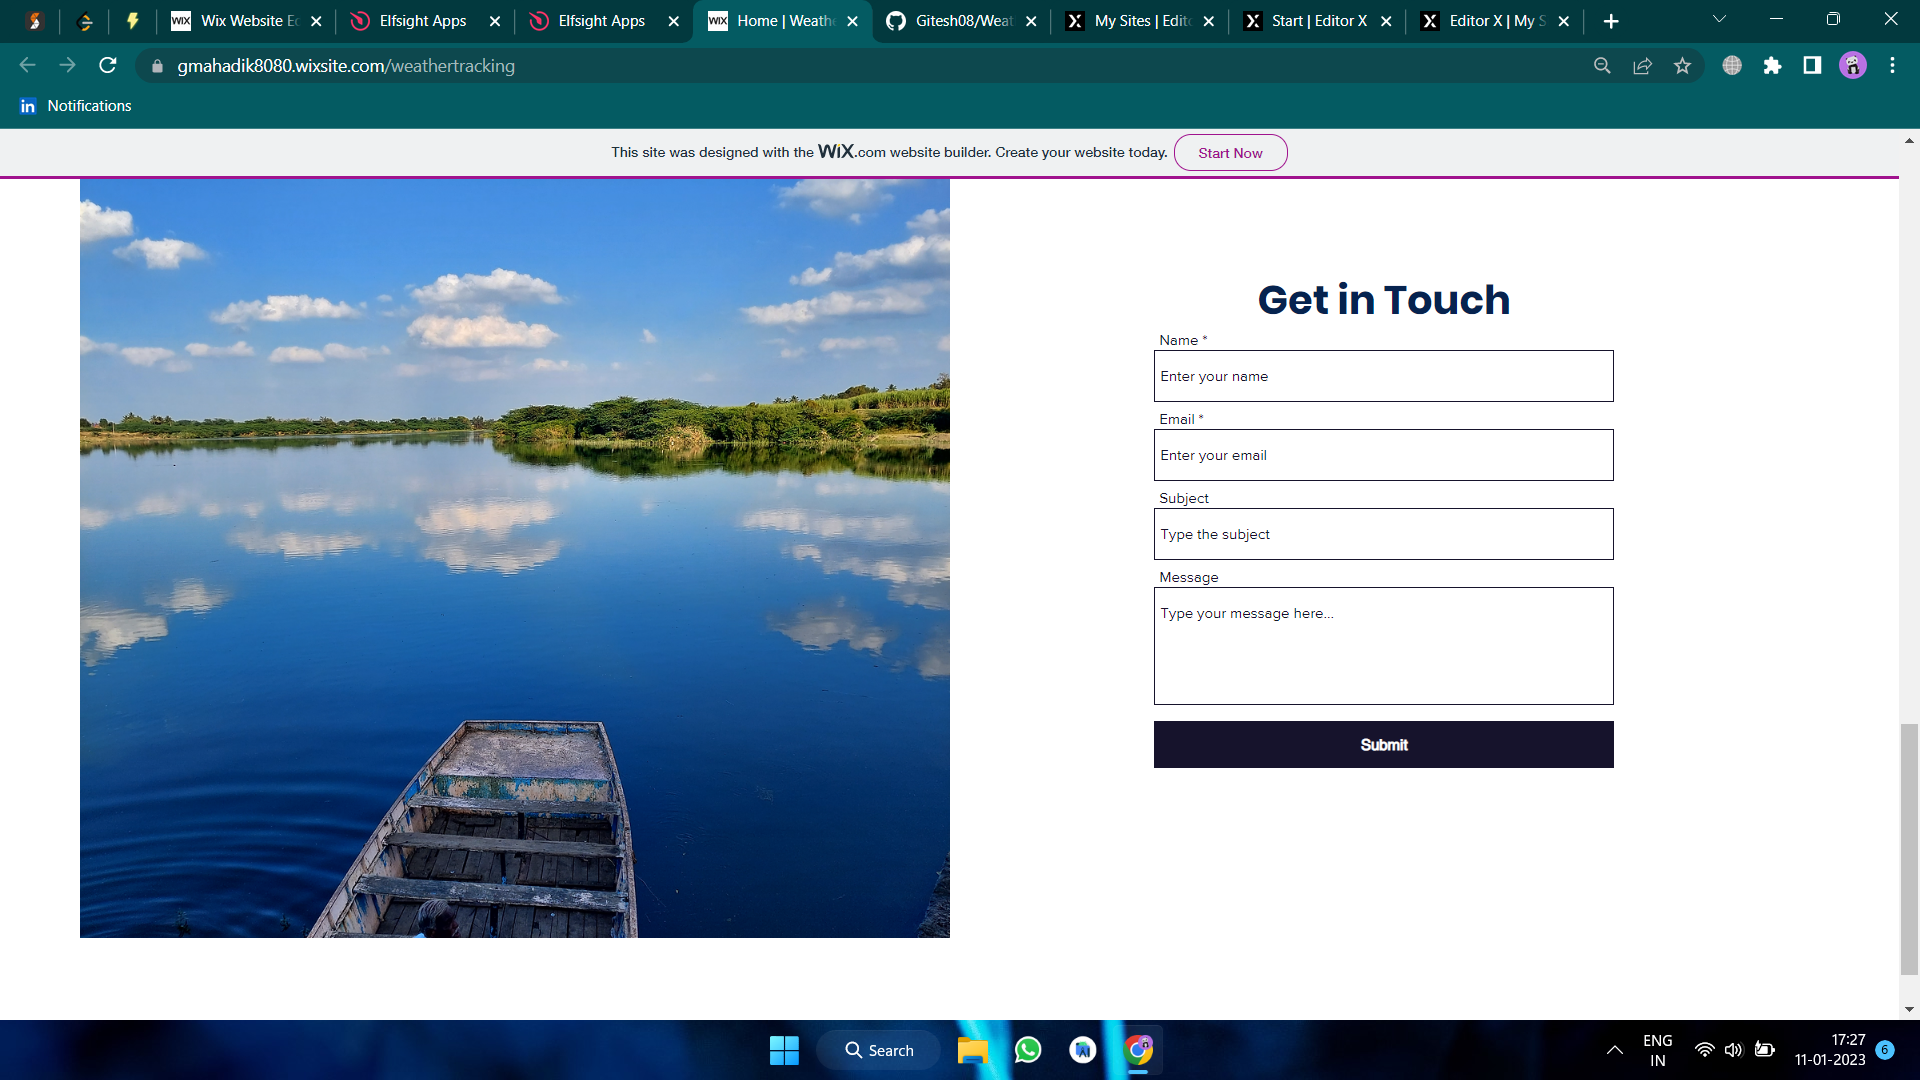This screenshot has width=1920, height=1080.
Task: Open the browser extensions puzzle icon
Action: [x=1772, y=66]
